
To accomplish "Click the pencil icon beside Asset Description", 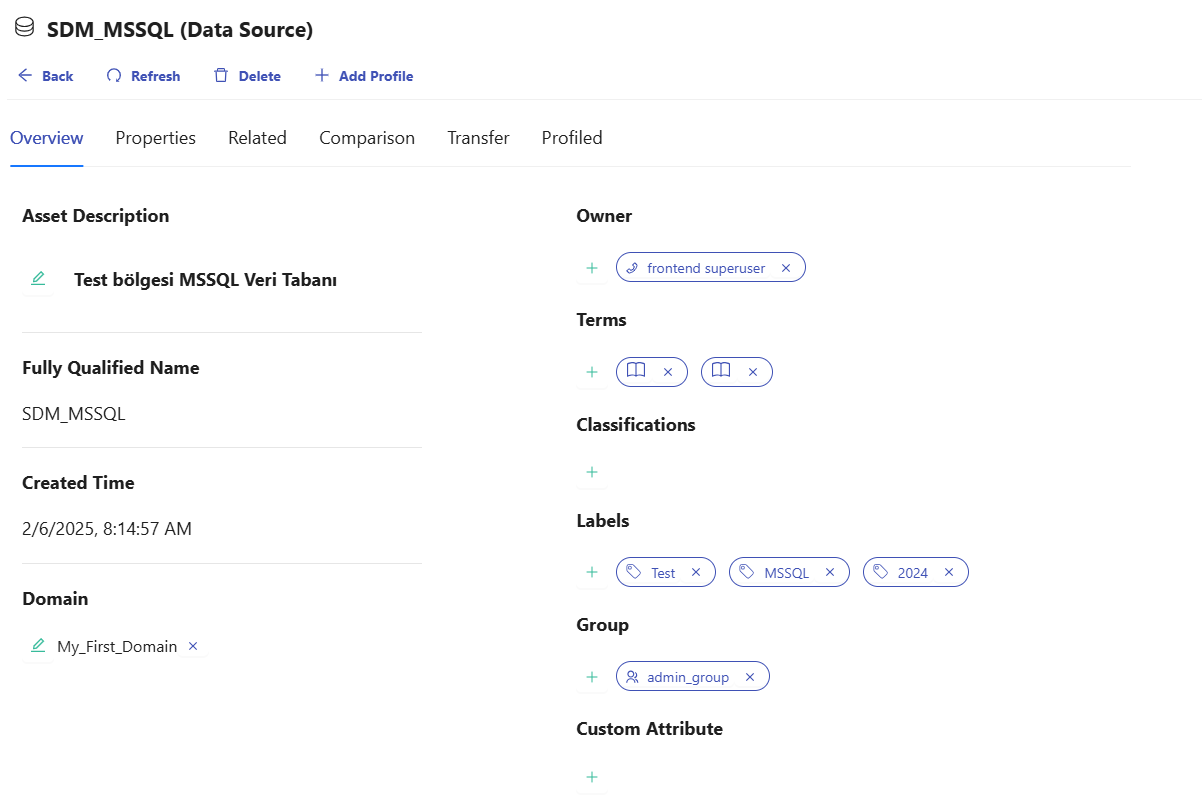I will coord(38,279).
